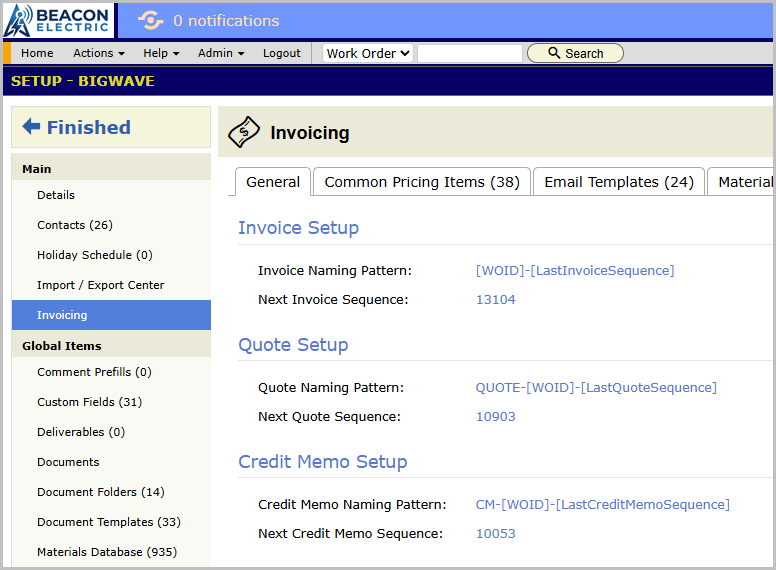Click the back arrow beside Finished
This screenshot has height=570, width=776.
click(x=31, y=127)
